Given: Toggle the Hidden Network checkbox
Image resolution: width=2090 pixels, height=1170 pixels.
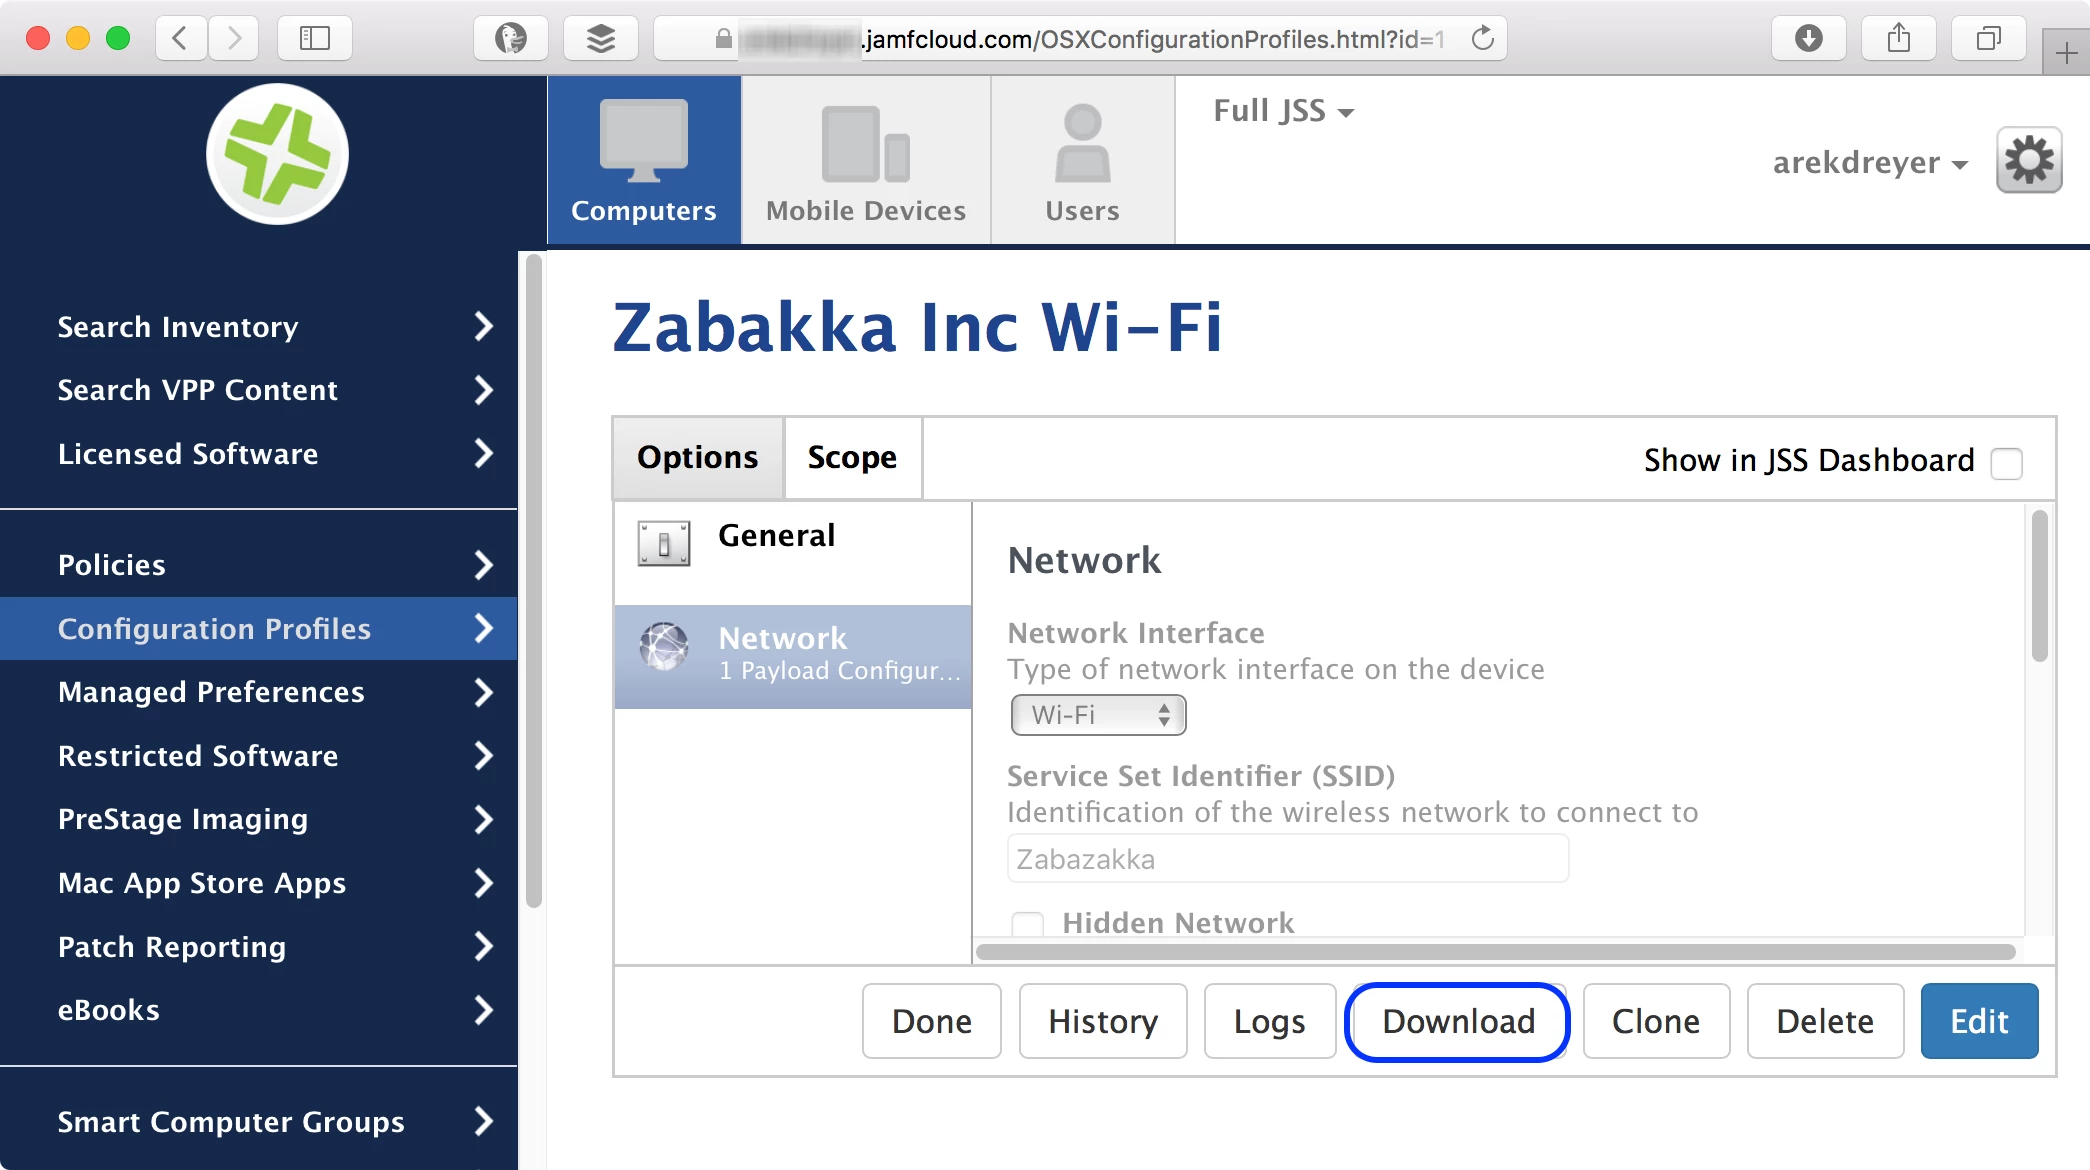Looking at the screenshot, I should click(1027, 923).
